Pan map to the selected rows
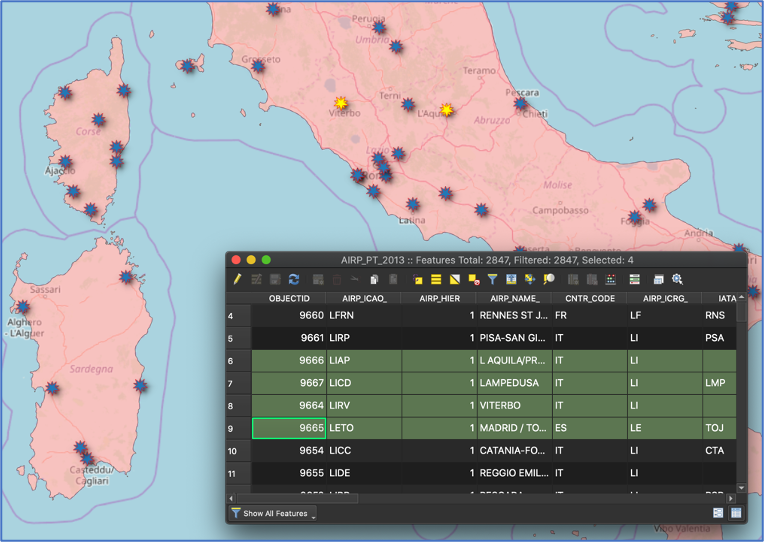The image size is (764, 542). tap(530, 280)
